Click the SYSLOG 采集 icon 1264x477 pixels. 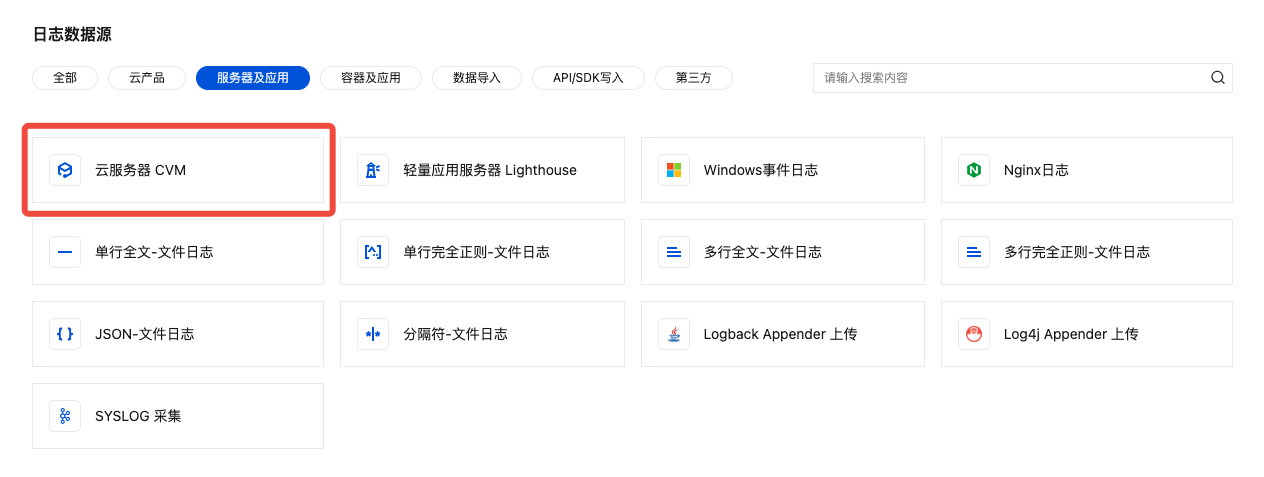pos(65,416)
